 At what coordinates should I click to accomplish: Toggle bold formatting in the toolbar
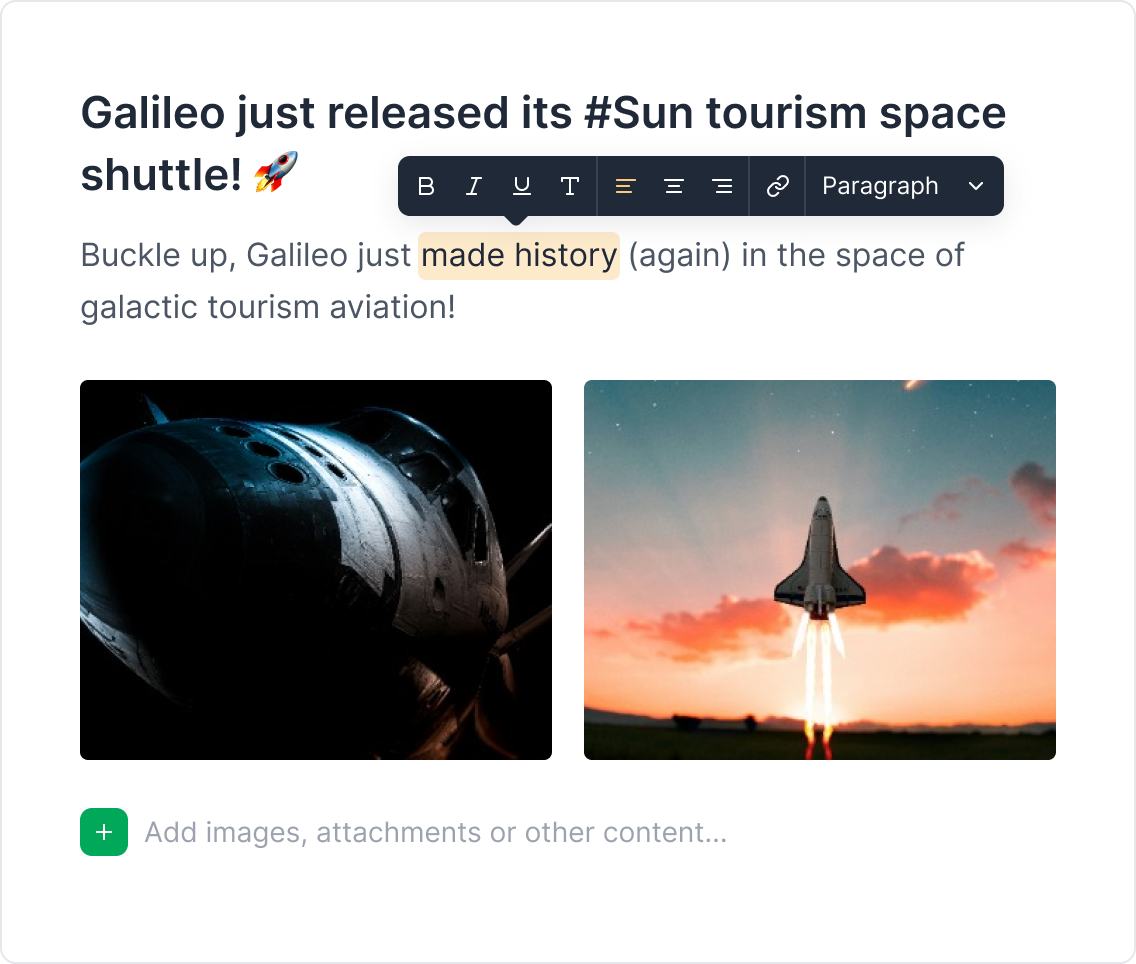pos(426,186)
